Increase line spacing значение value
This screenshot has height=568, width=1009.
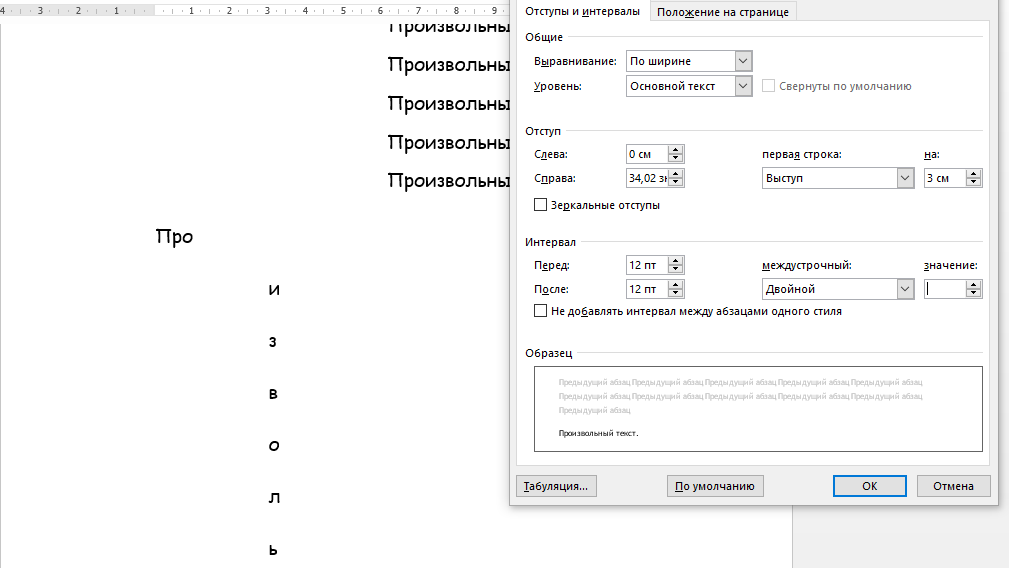[x=974, y=284]
